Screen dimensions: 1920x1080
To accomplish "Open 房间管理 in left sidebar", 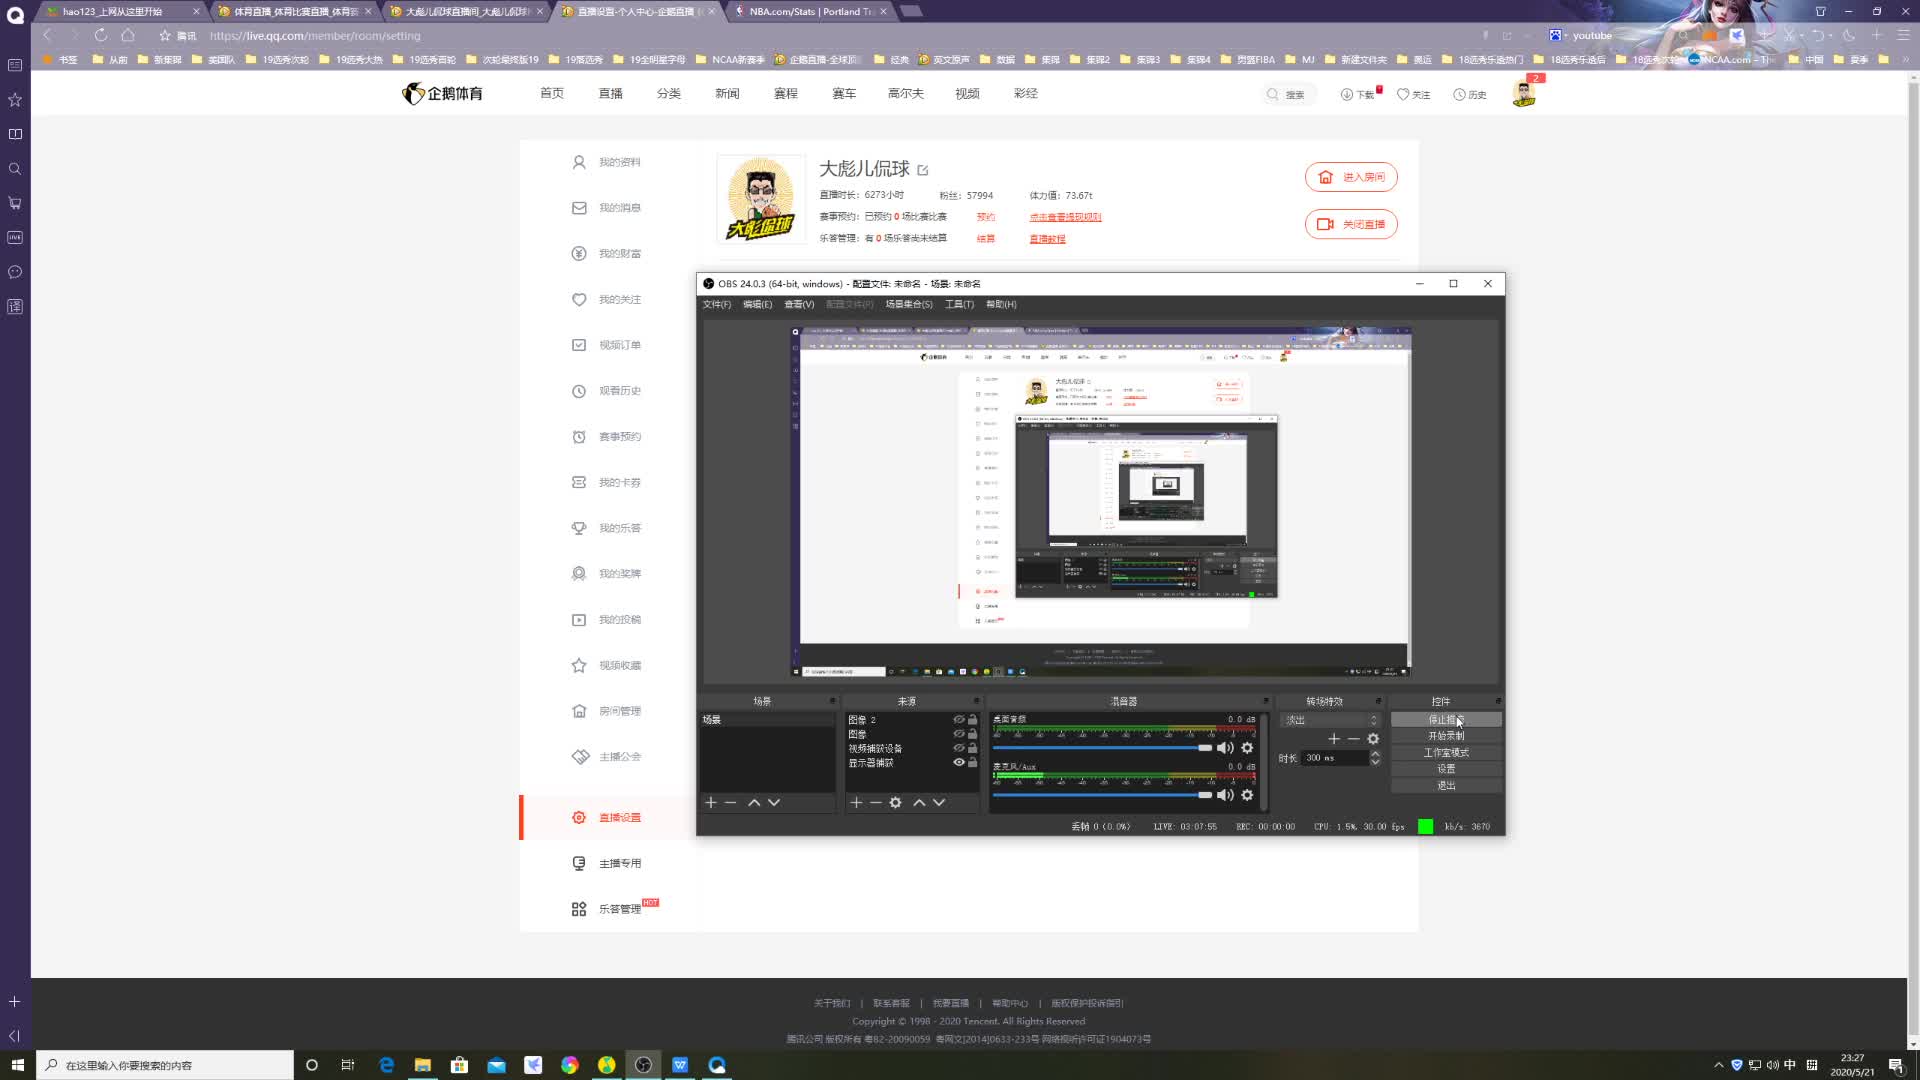I will 619,711.
